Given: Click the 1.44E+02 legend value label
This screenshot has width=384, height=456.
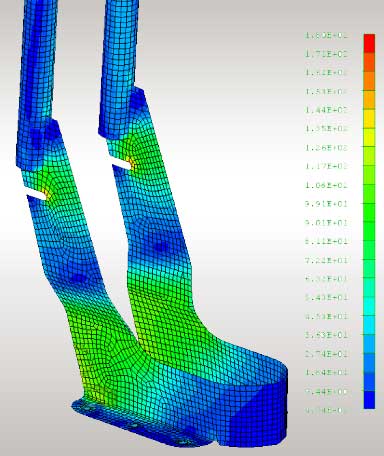Looking at the screenshot, I should point(326,110).
